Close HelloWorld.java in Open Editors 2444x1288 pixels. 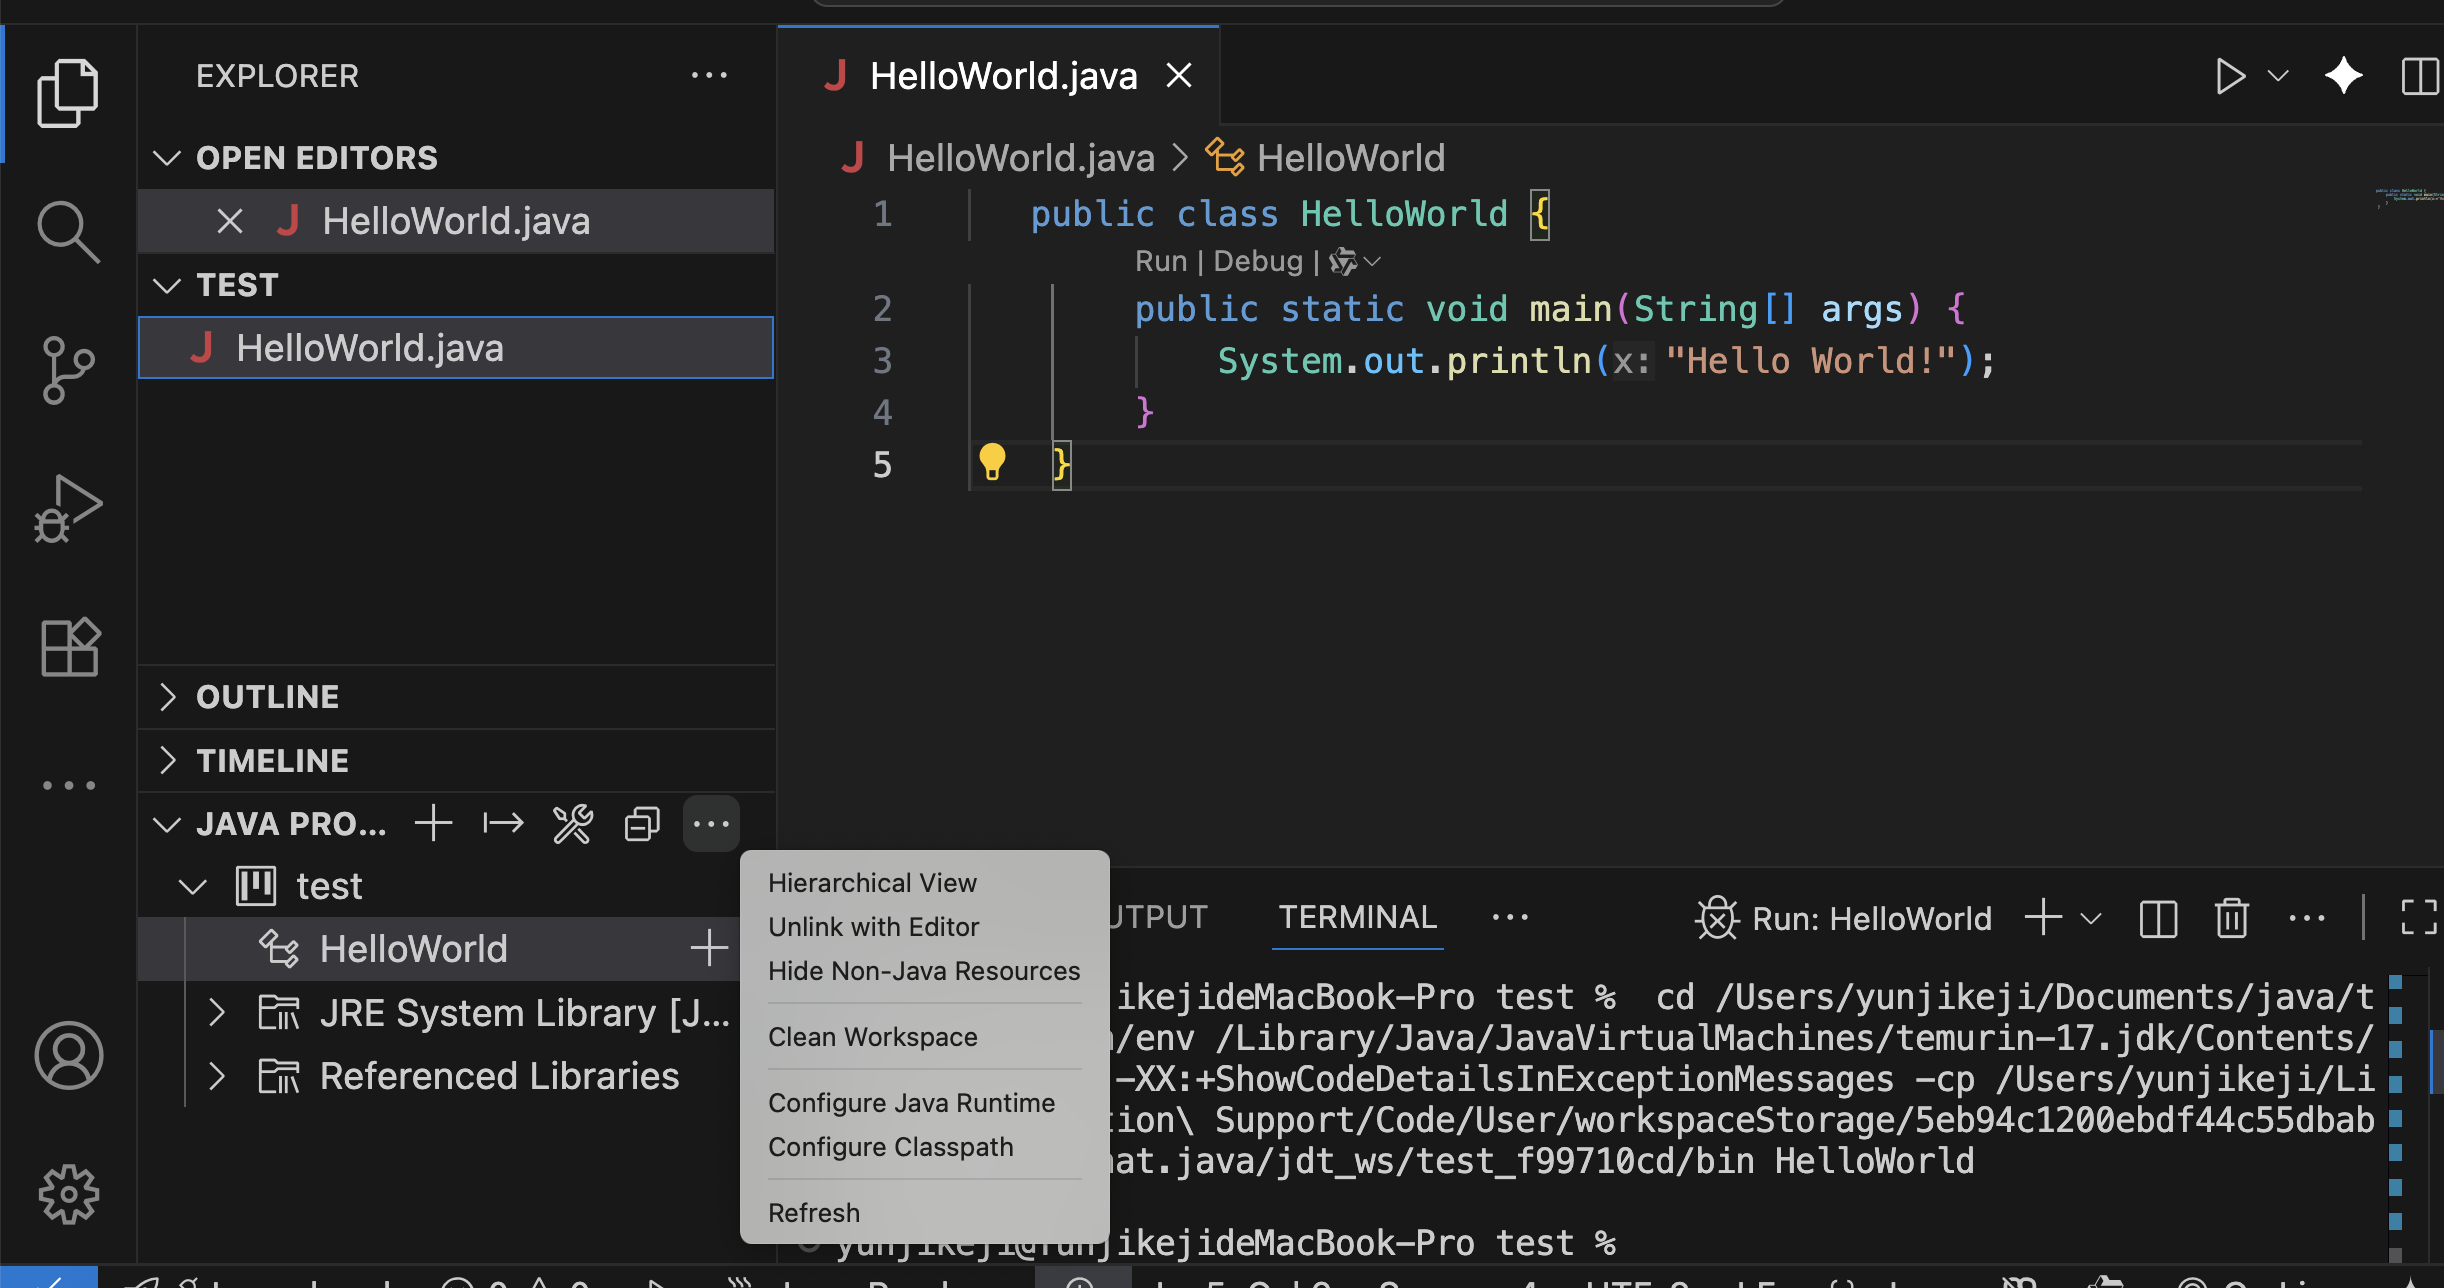point(230,221)
